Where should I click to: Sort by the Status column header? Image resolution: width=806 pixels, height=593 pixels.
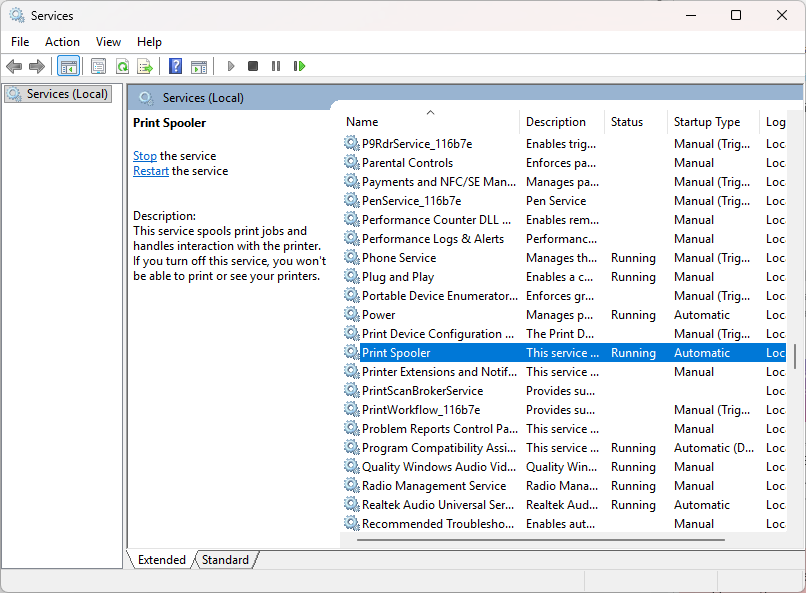click(x=635, y=122)
